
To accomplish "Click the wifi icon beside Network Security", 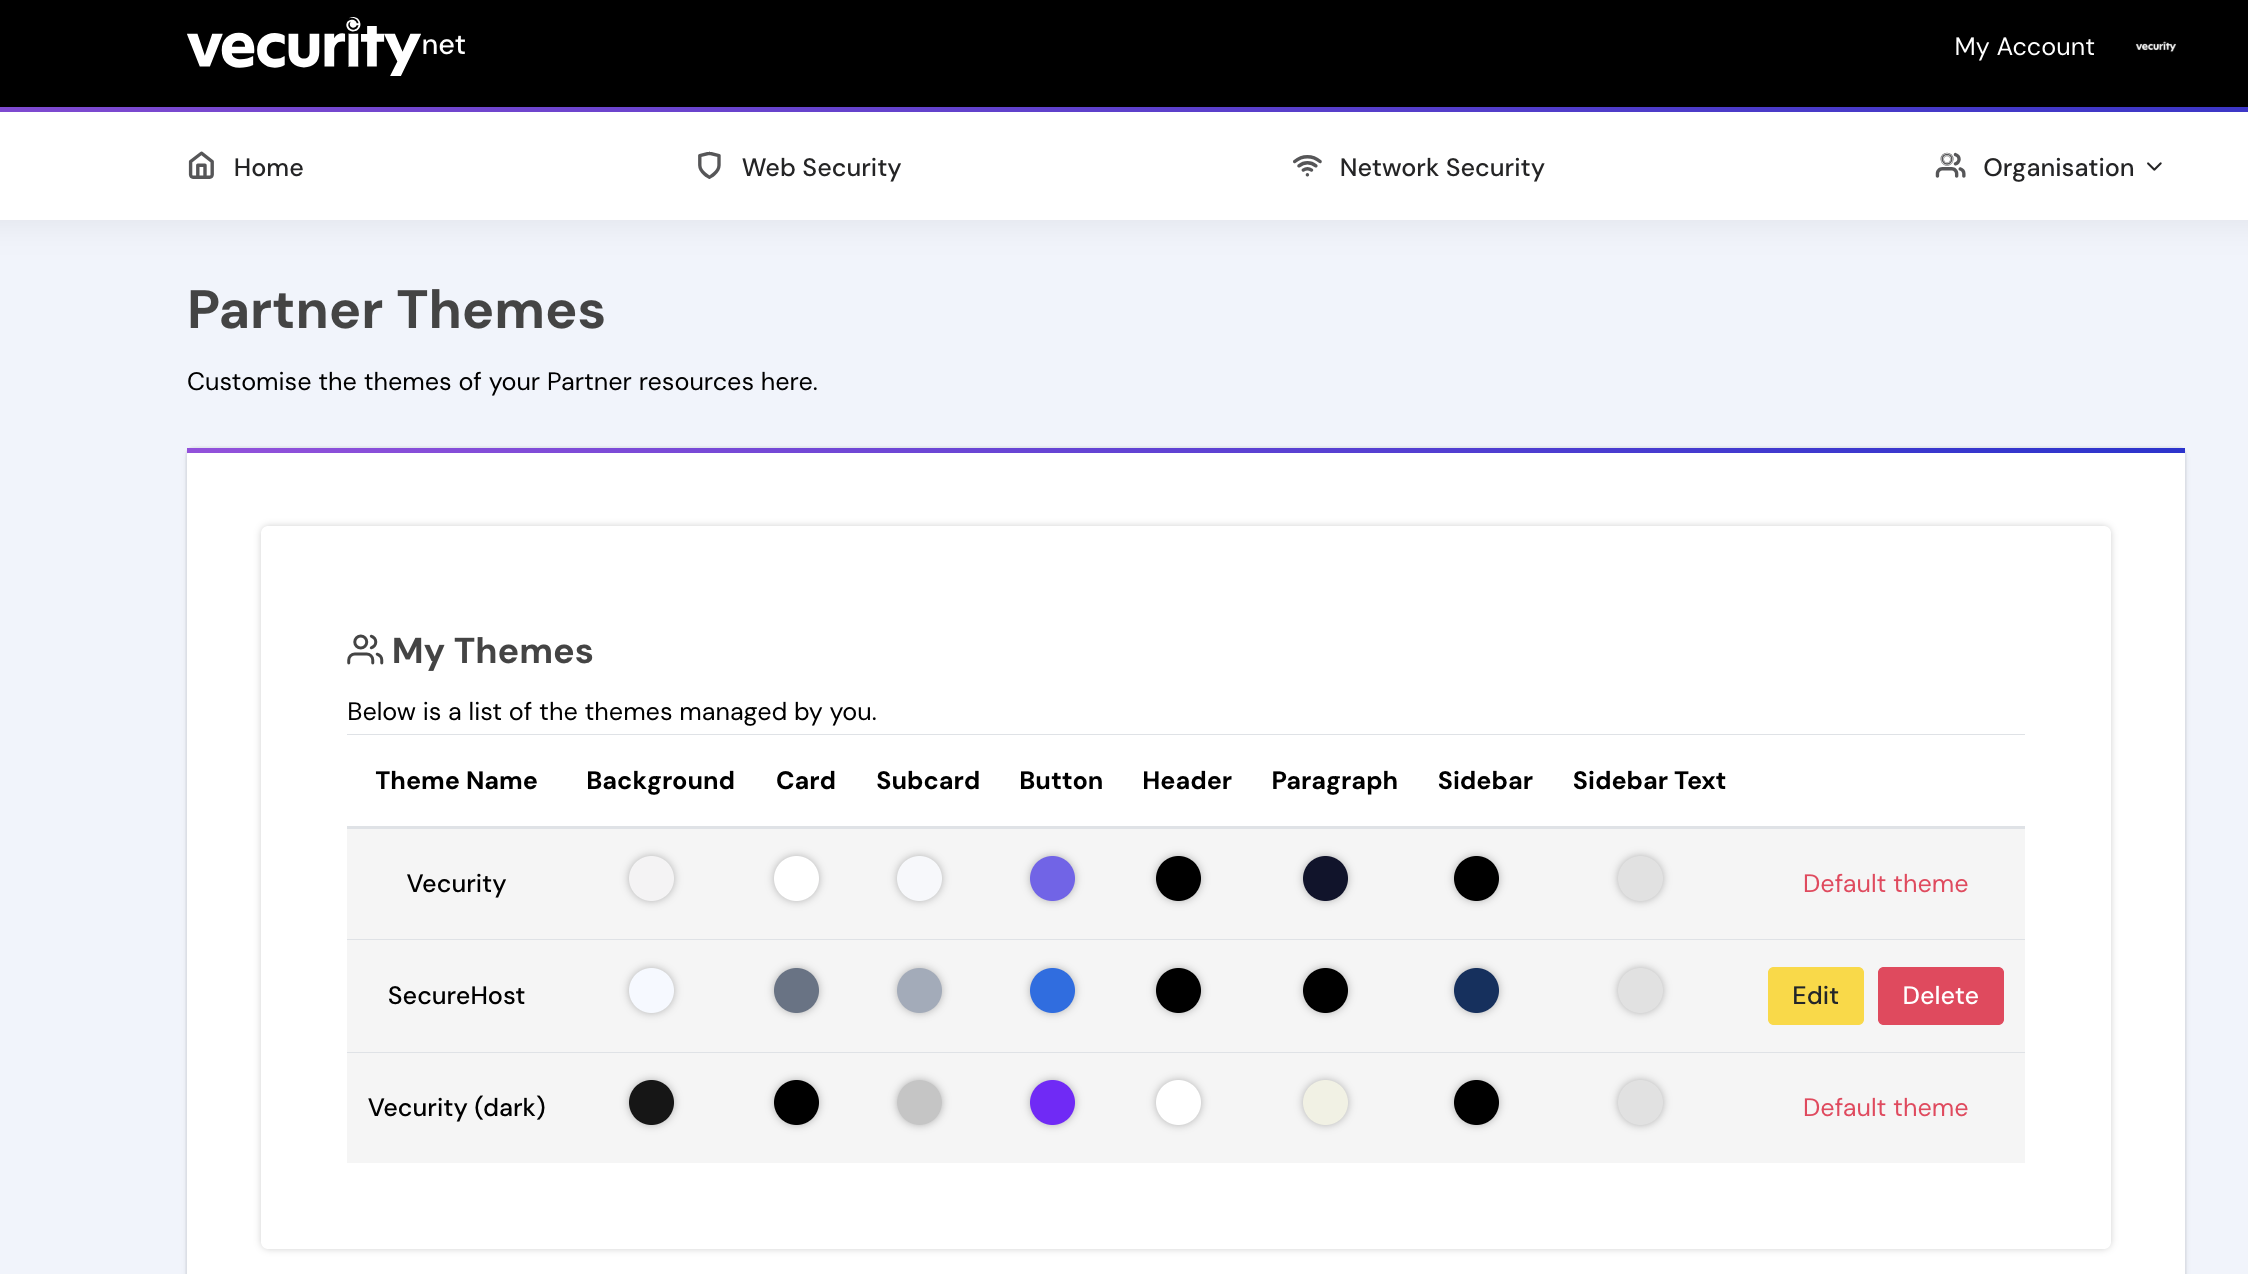I will click(x=1306, y=166).
